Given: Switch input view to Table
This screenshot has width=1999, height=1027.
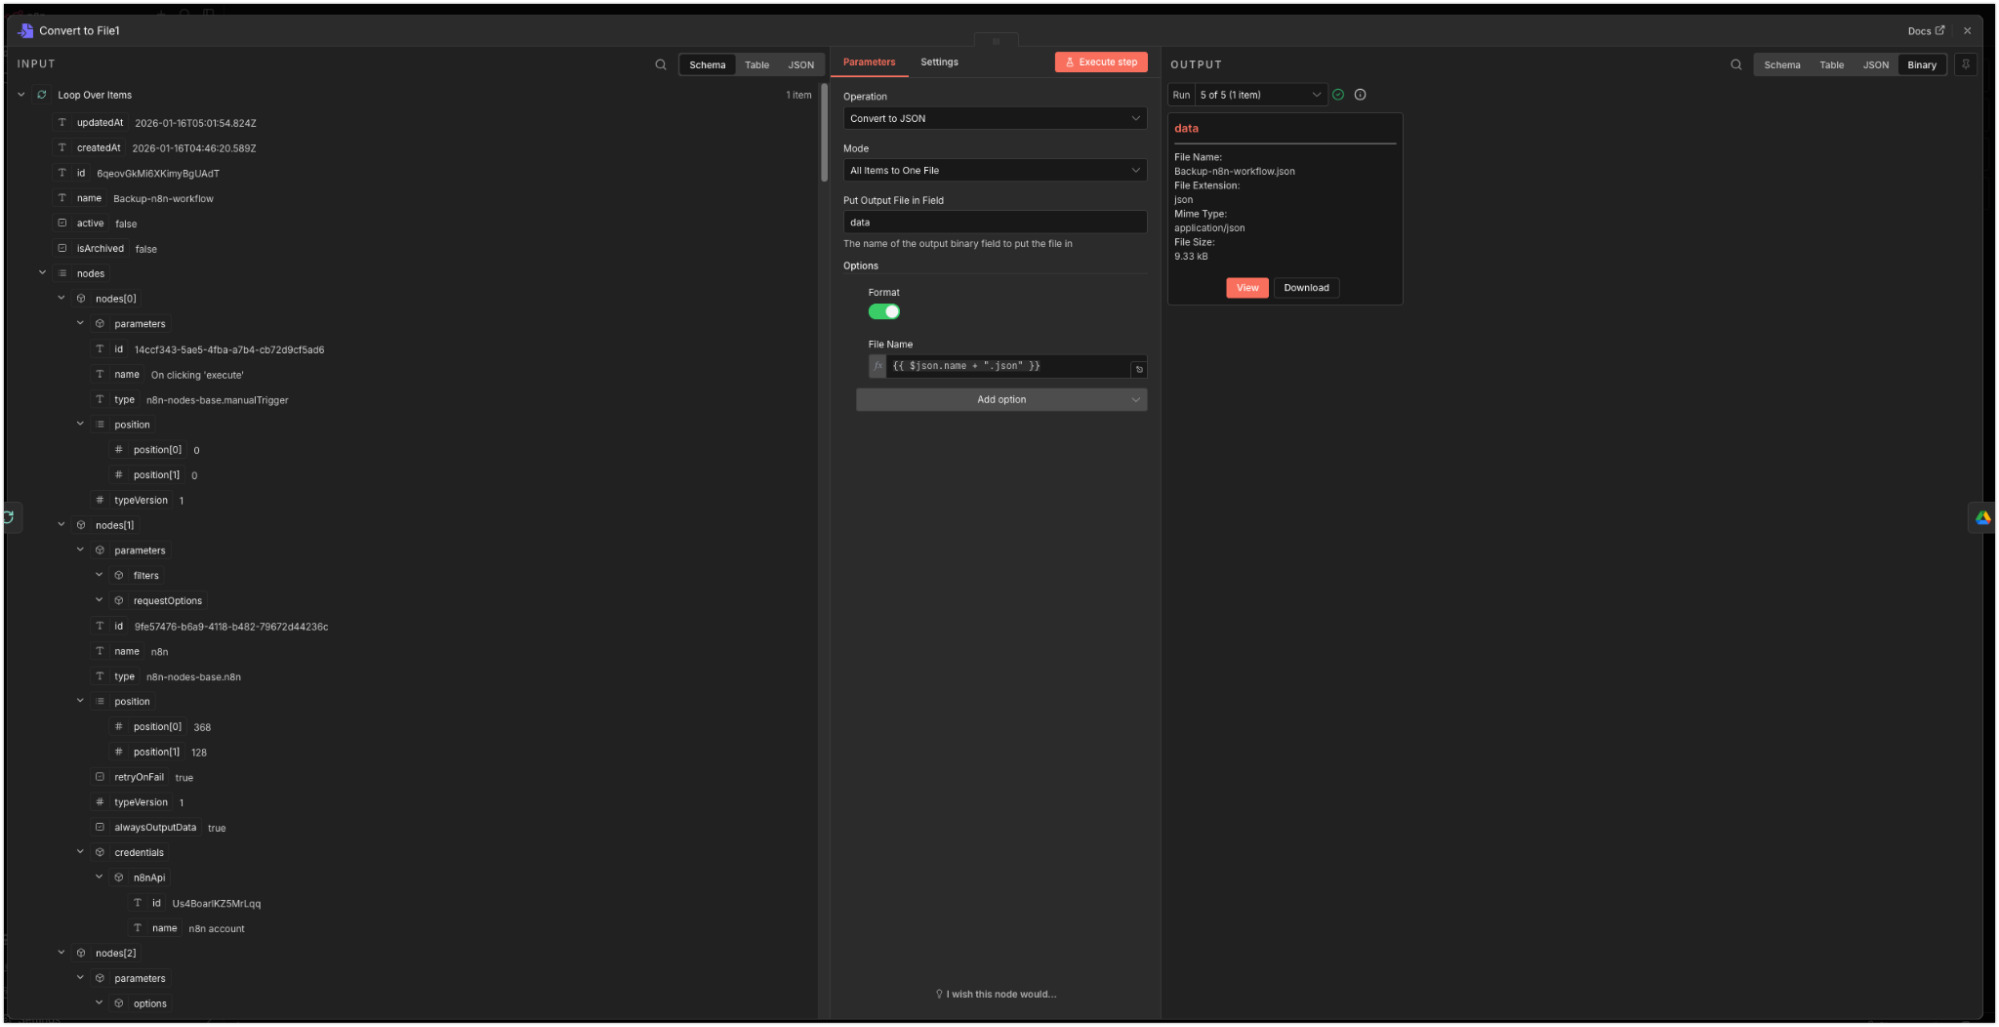Looking at the screenshot, I should point(757,65).
